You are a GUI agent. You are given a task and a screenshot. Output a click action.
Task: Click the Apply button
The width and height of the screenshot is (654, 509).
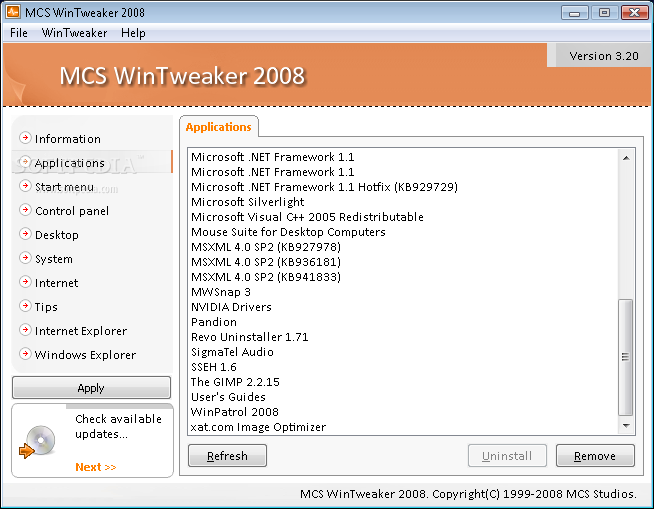(91, 388)
